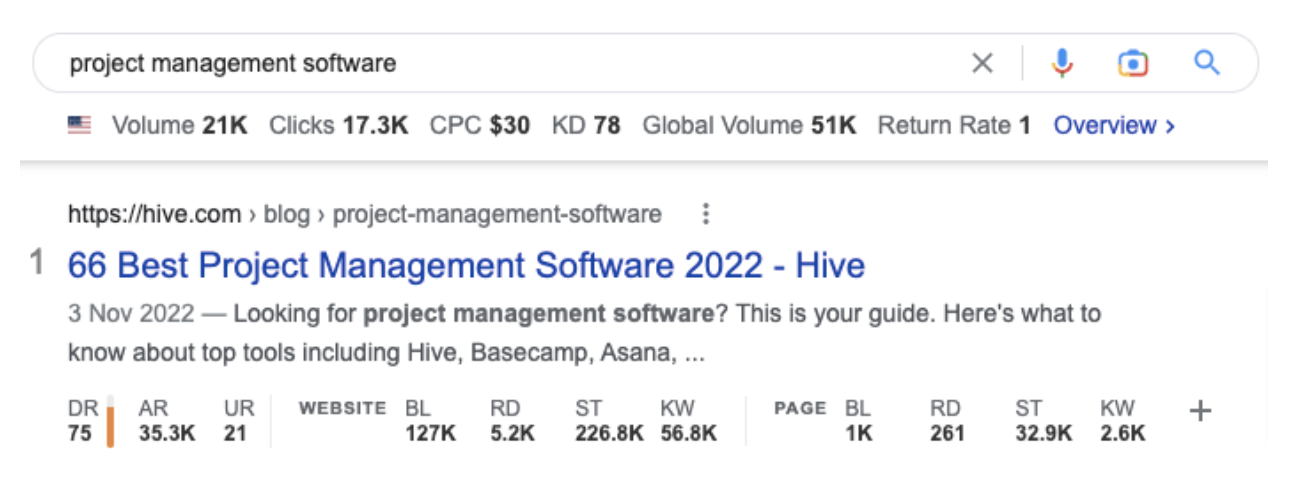Open the 66 Best Project Management Software result

[x=466, y=265]
